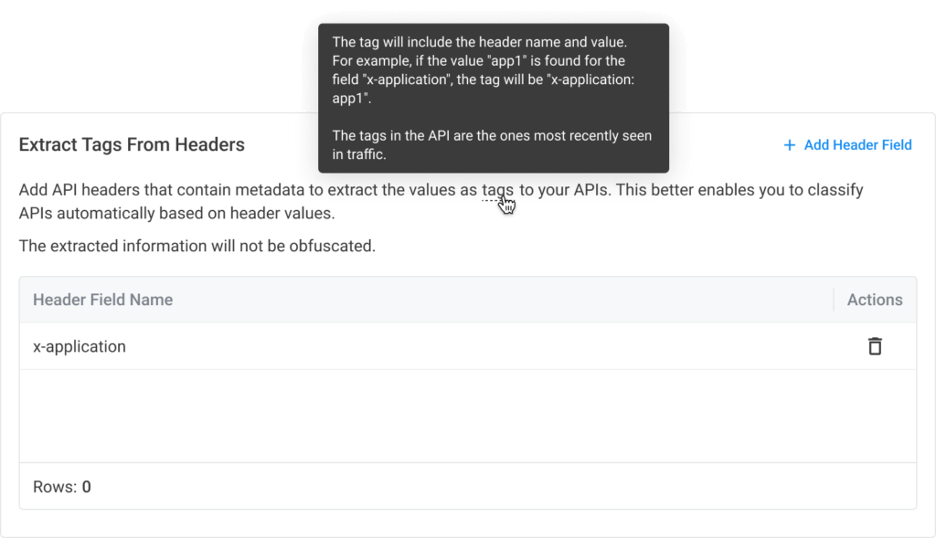Viewport: 936px width, 538px height.
Task: Click the tooltip's "For example" sentence
Action: pyautogui.click(x=479, y=61)
